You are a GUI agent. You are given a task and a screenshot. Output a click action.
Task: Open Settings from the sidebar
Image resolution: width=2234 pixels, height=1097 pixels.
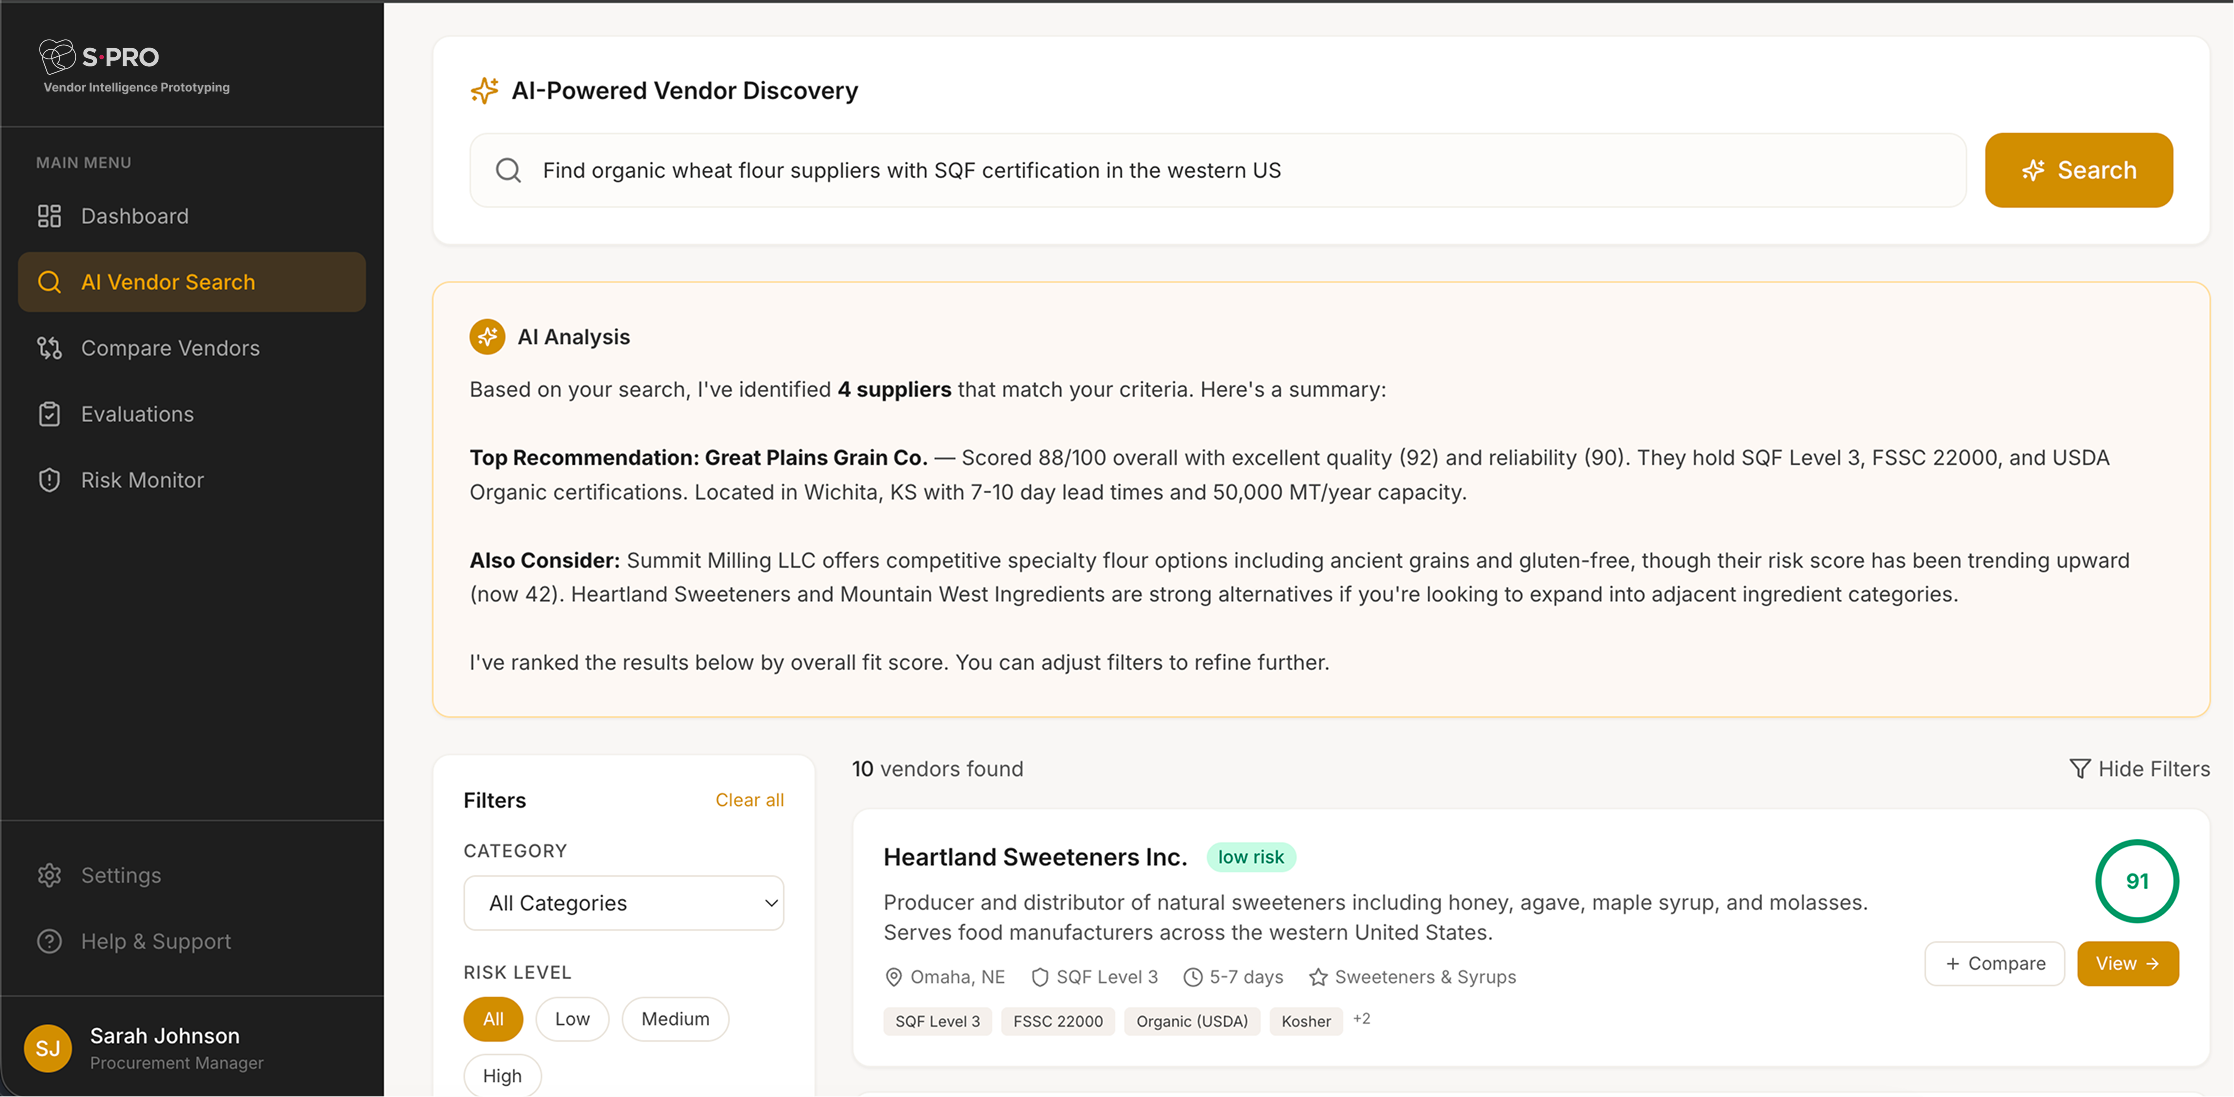tap(121, 875)
